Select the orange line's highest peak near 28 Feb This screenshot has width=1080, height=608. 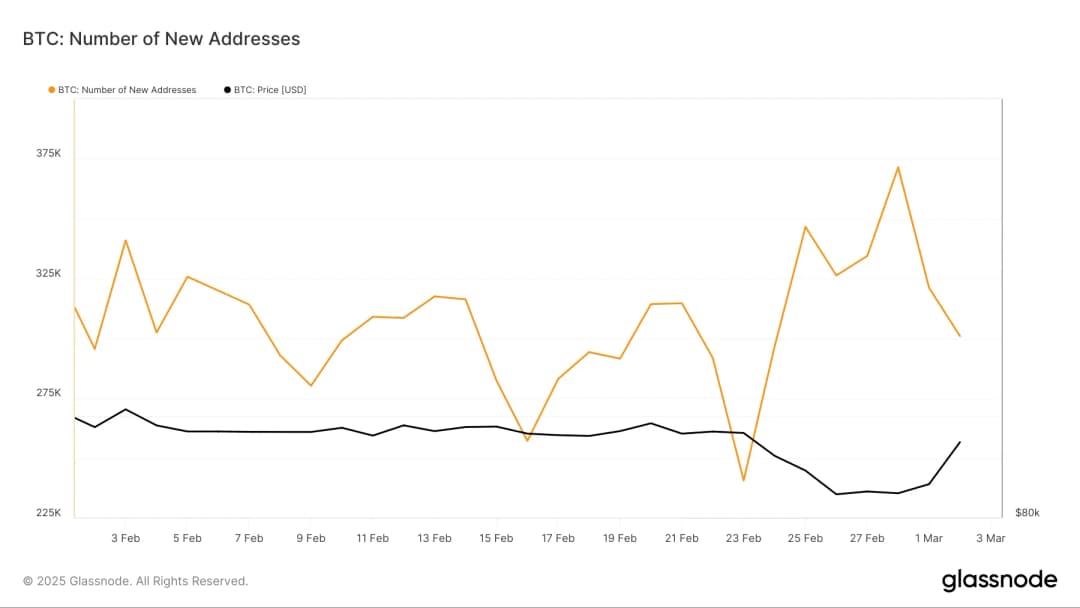tap(898, 167)
